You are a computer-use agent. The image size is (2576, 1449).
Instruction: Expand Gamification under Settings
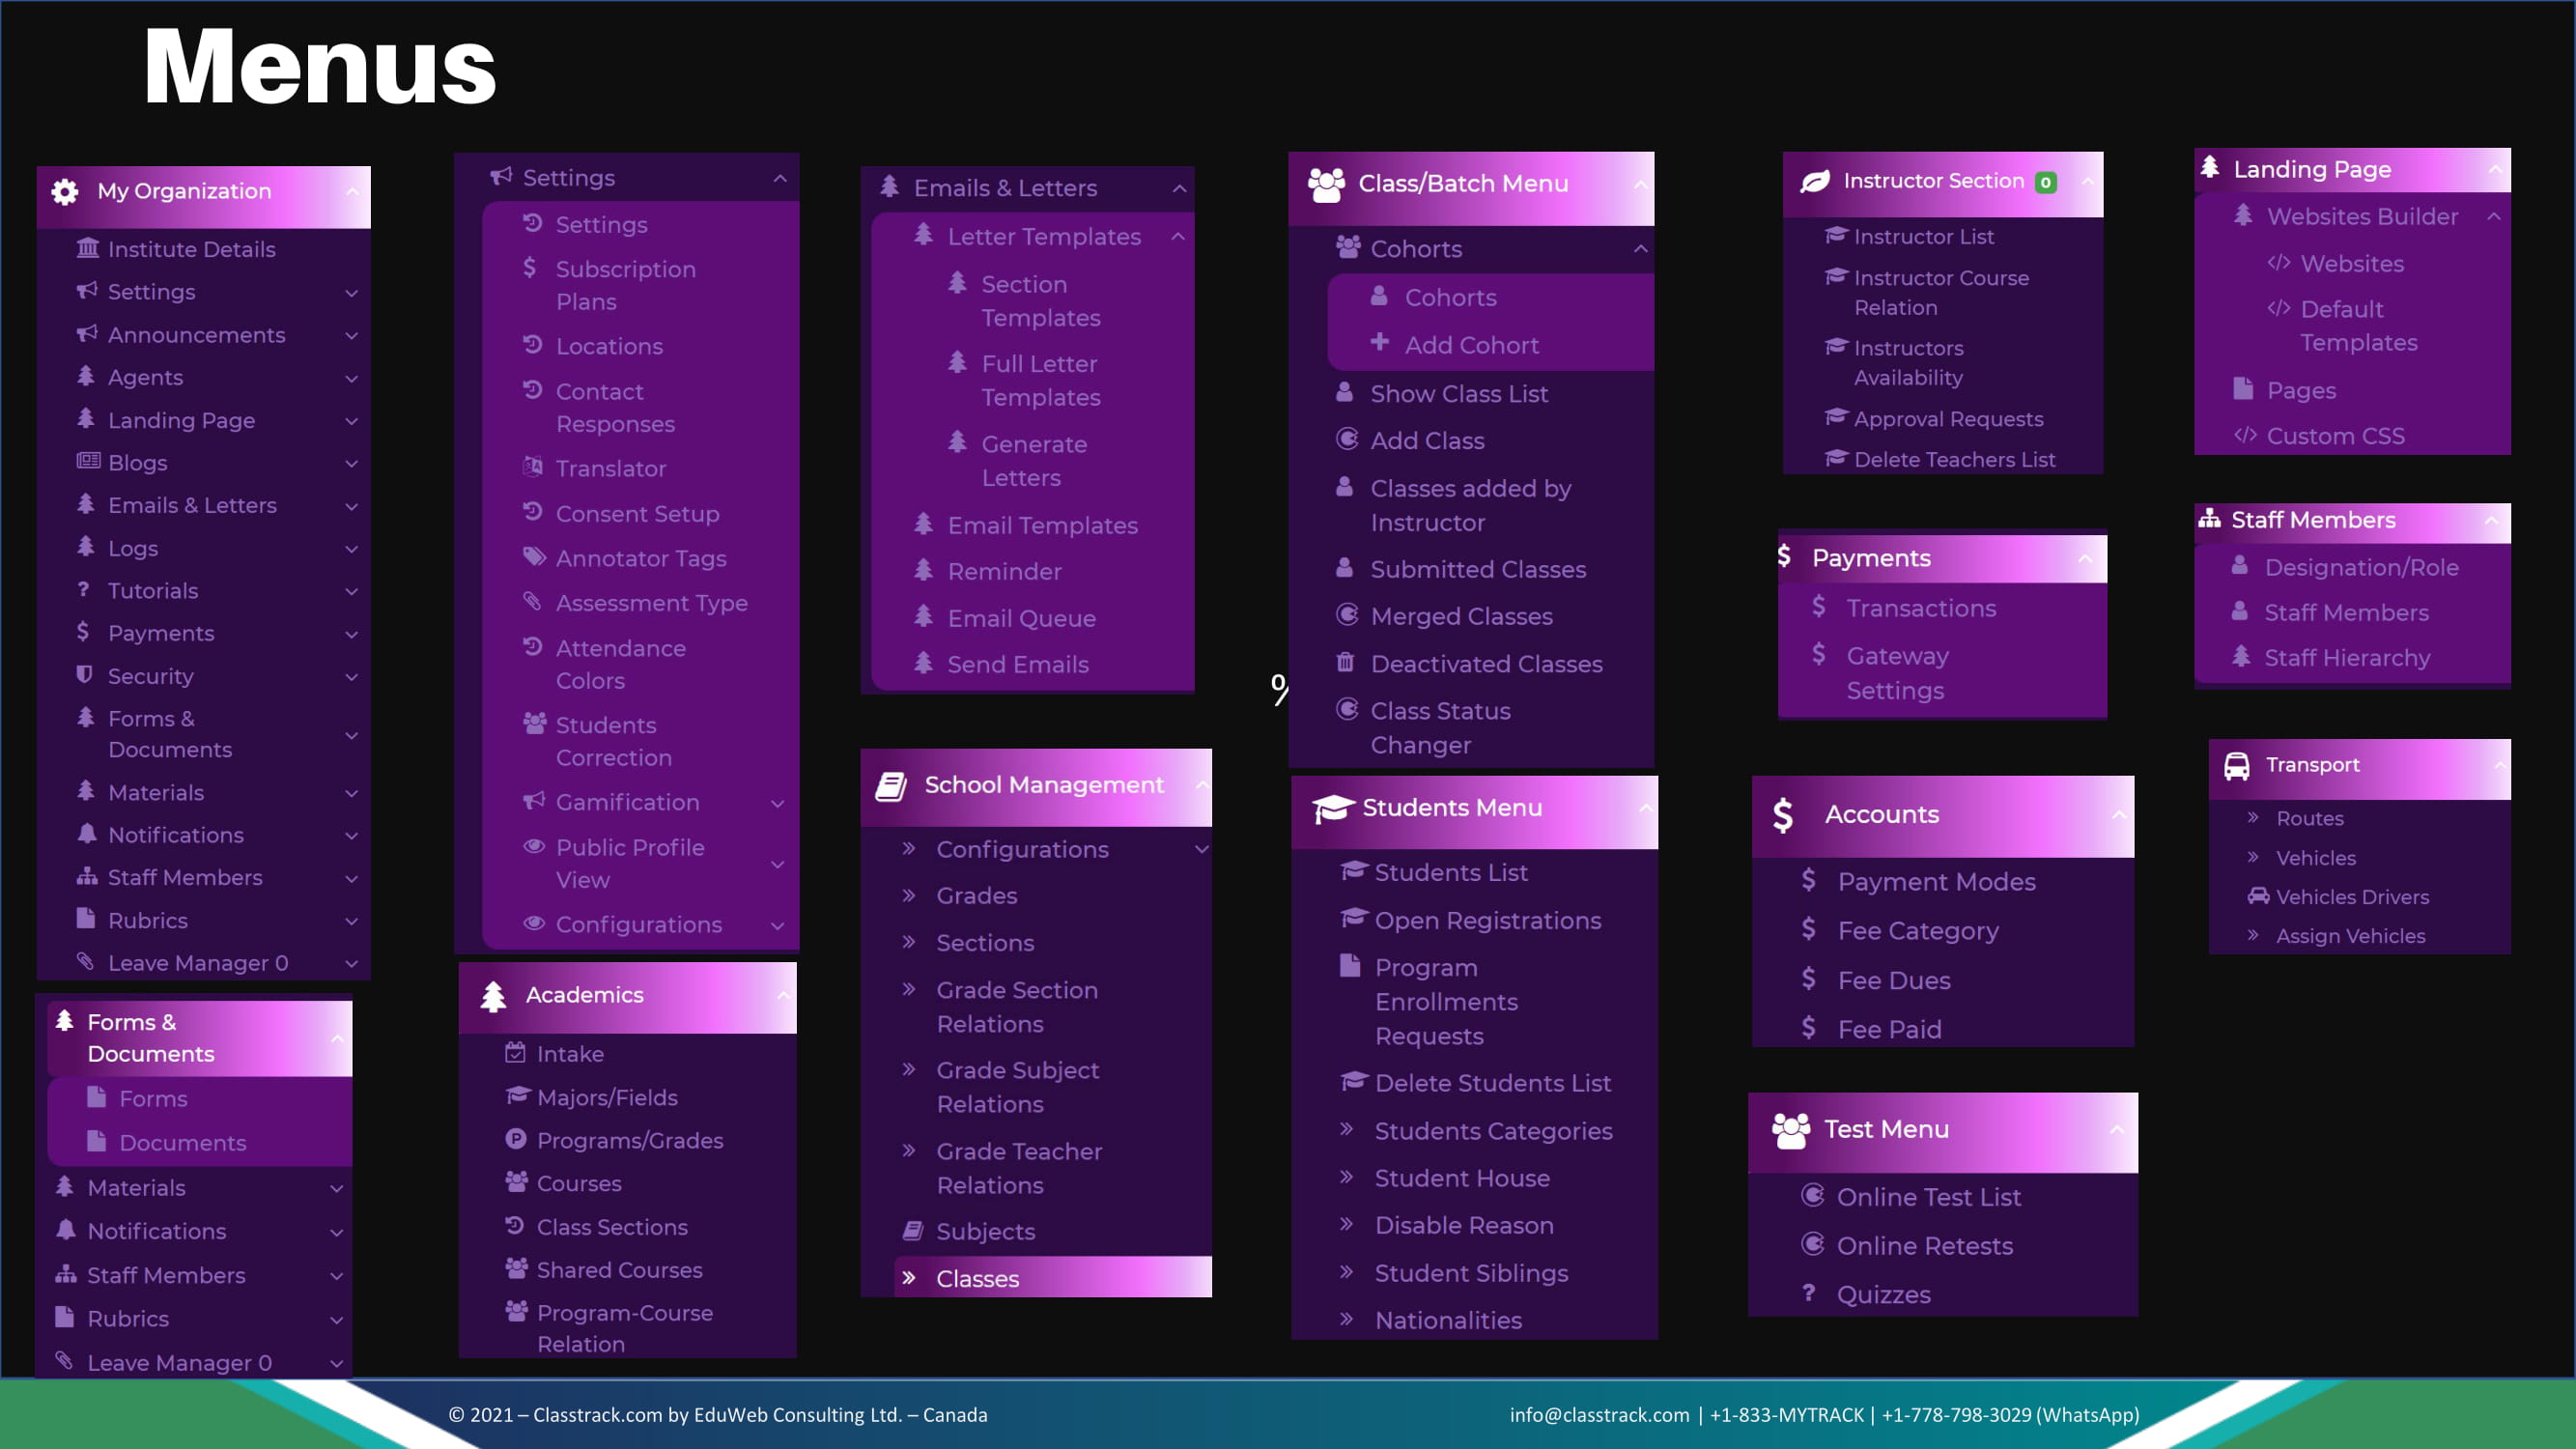tap(778, 804)
